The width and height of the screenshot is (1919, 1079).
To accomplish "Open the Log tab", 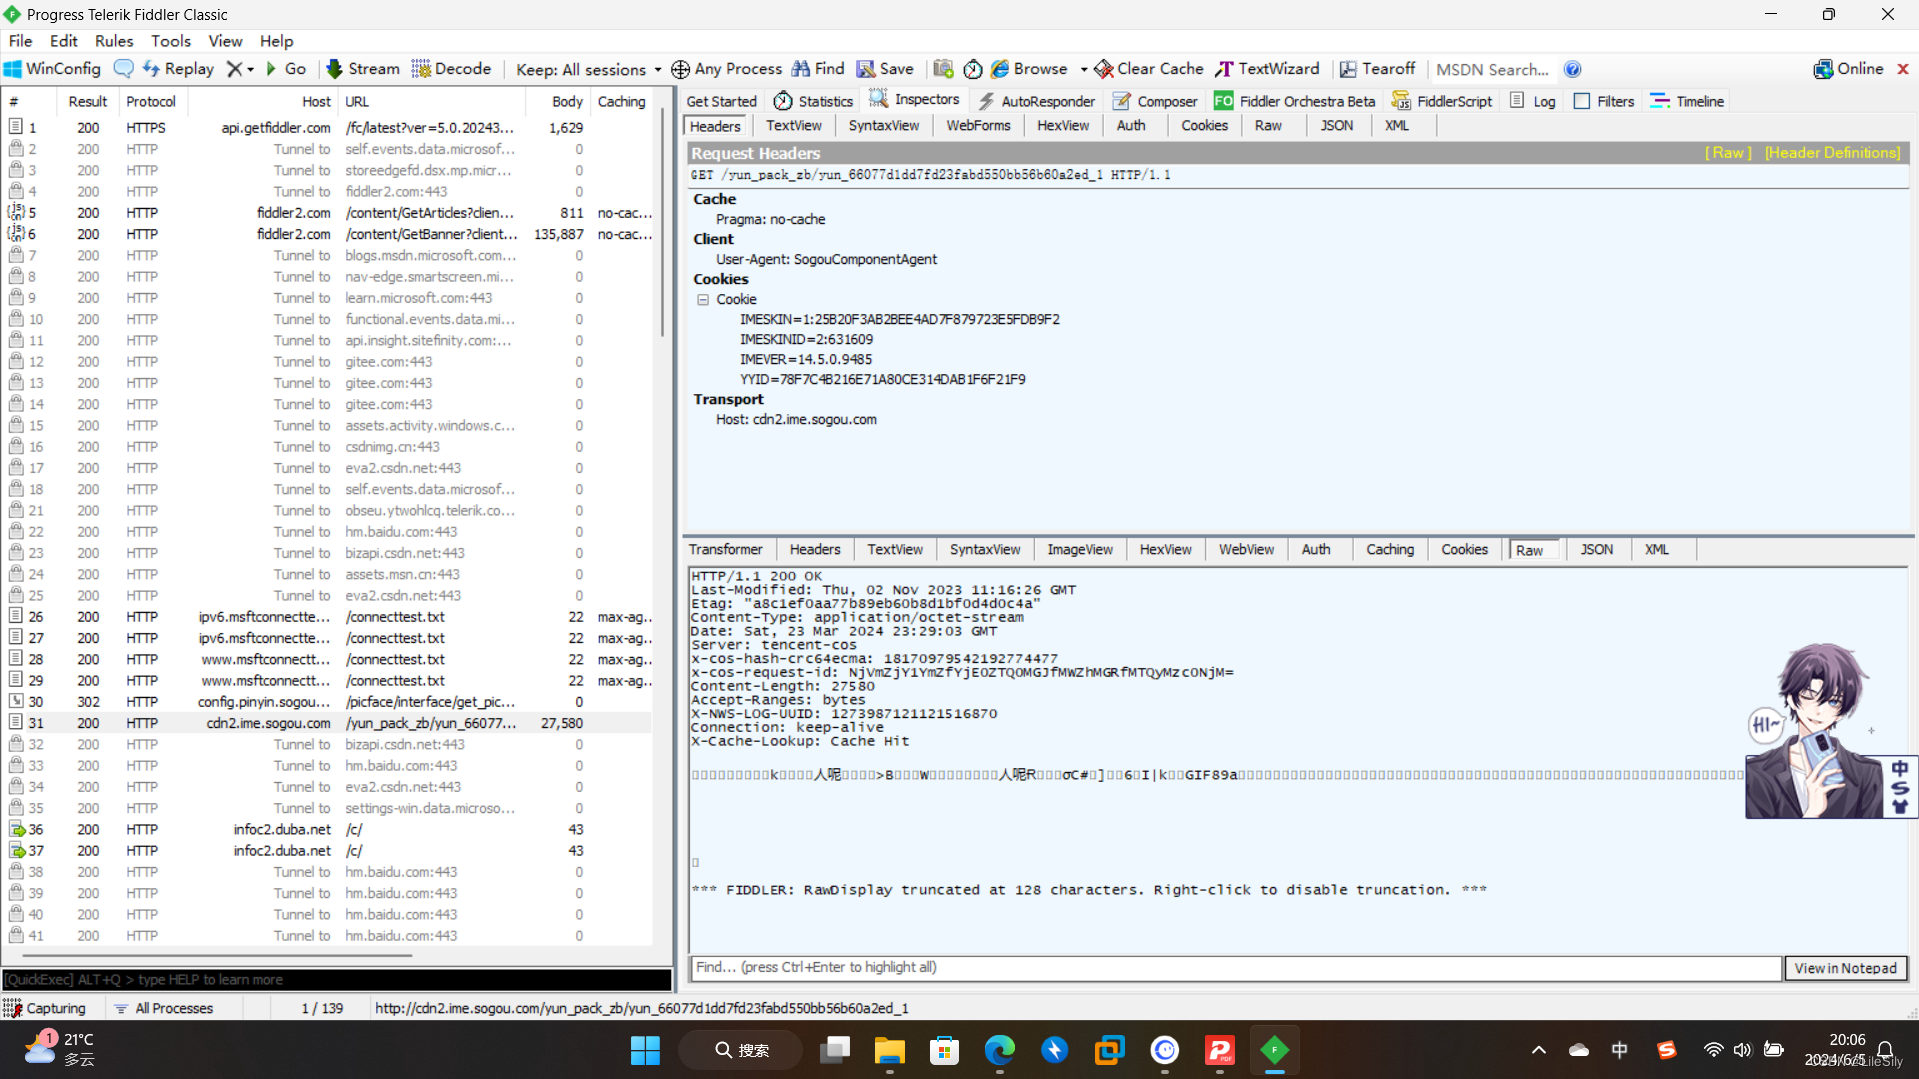I will pos(1533,101).
